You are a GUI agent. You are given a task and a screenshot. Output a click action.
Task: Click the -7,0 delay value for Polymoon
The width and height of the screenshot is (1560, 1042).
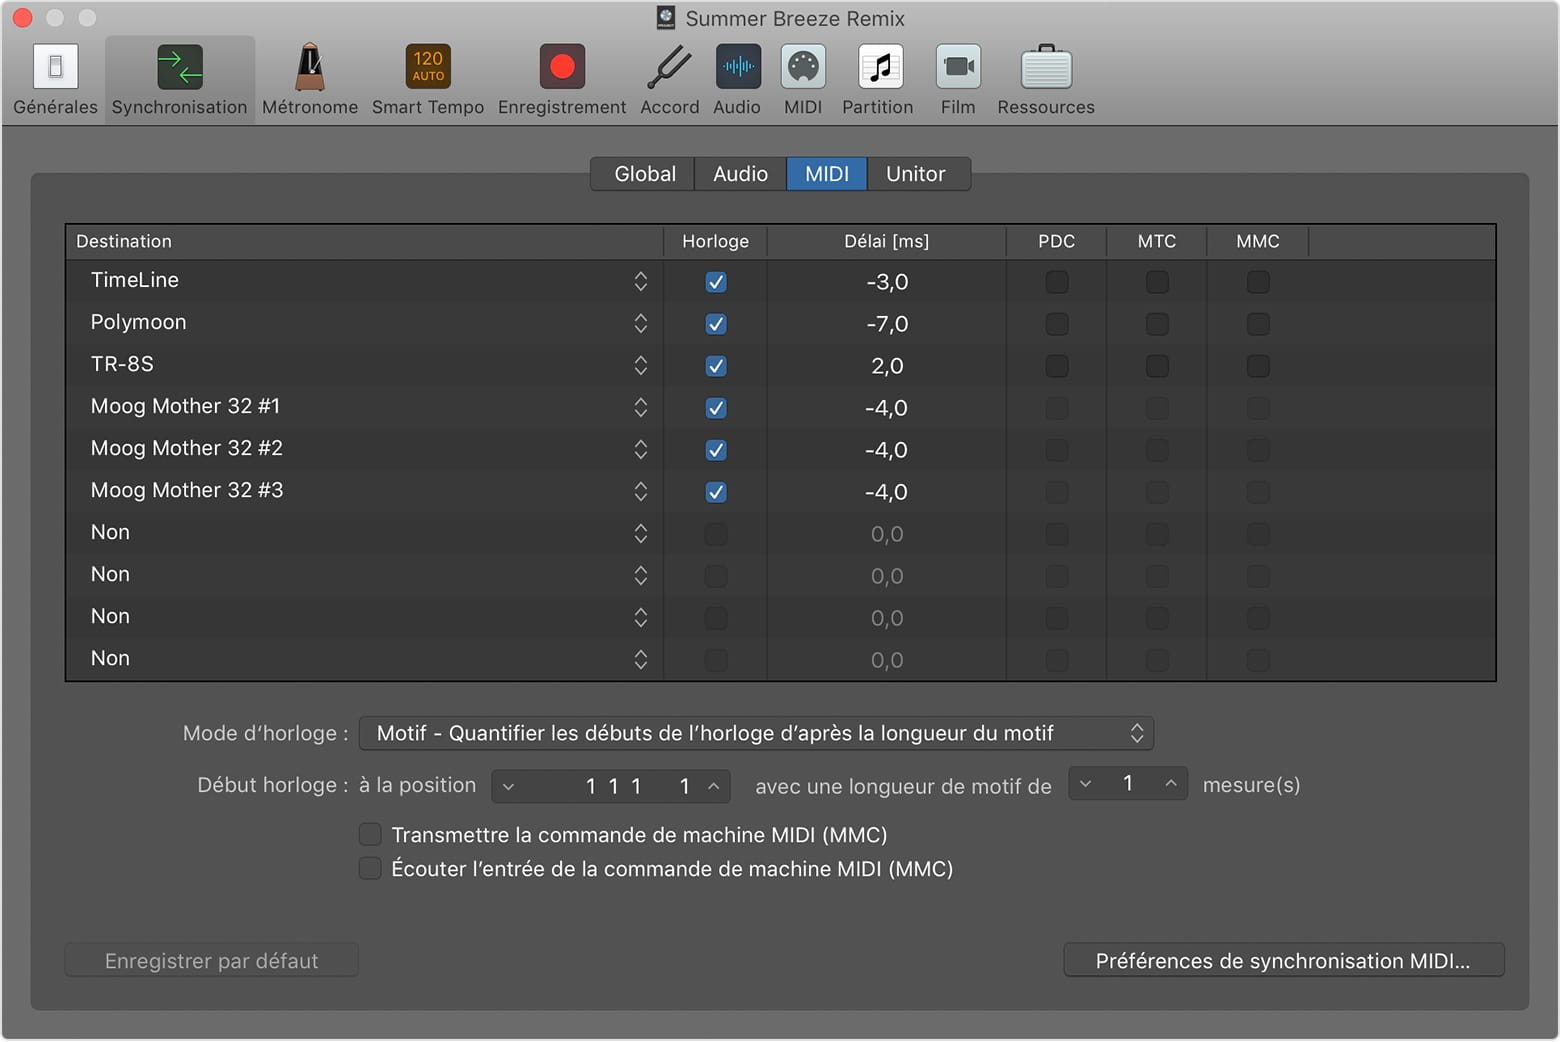[x=887, y=324]
